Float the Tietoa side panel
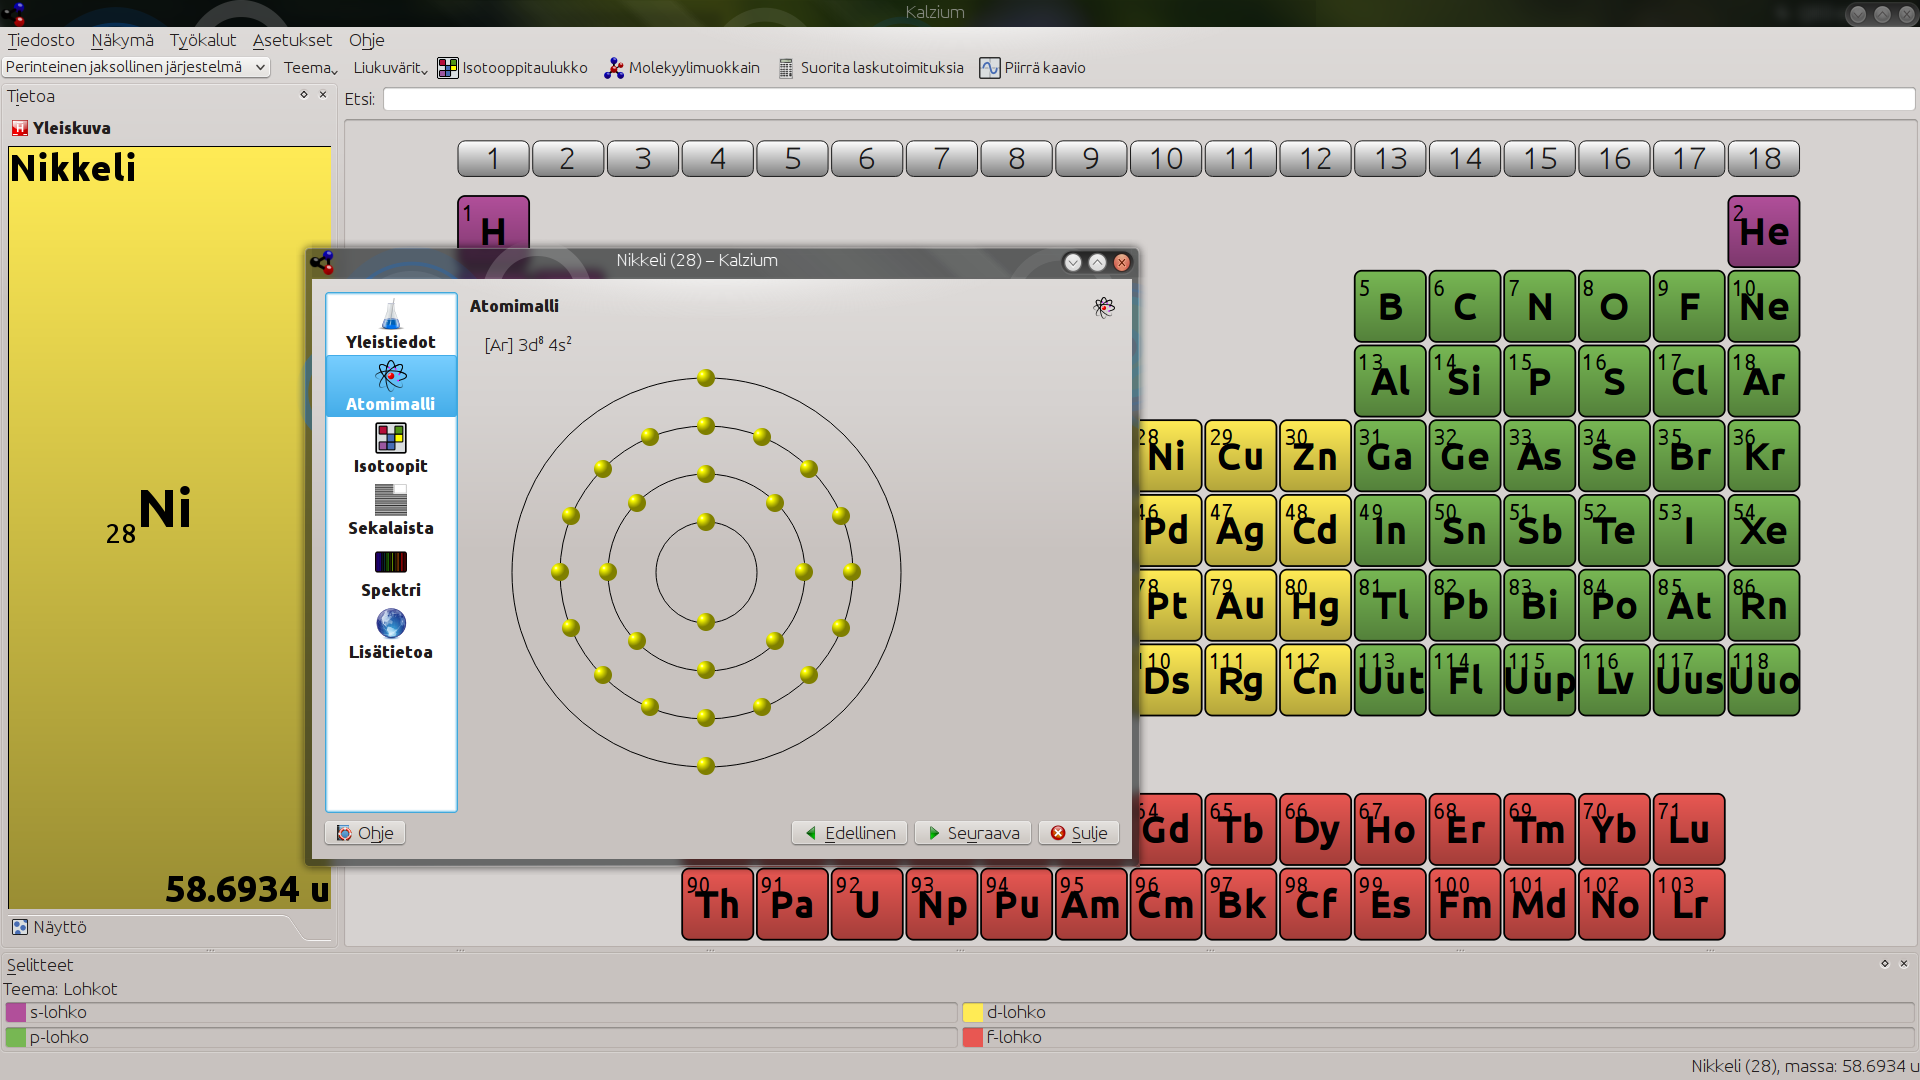Image resolution: width=1920 pixels, height=1080 pixels. click(x=304, y=95)
